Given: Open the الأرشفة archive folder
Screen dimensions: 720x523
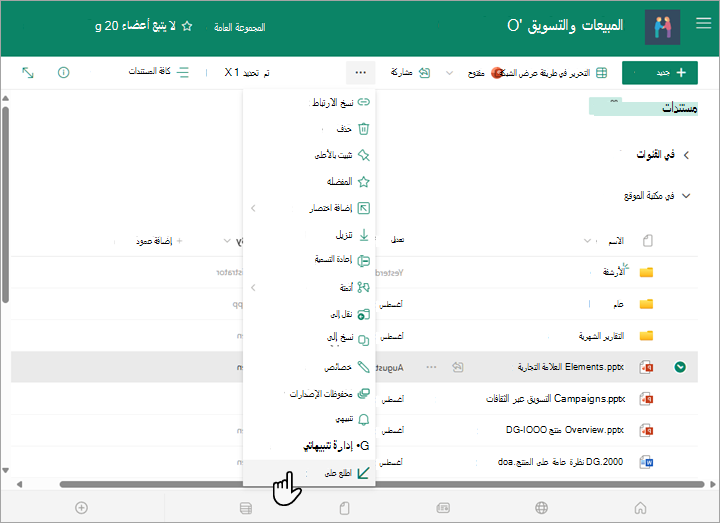Looking at the screenshot, I should point(614,272).
